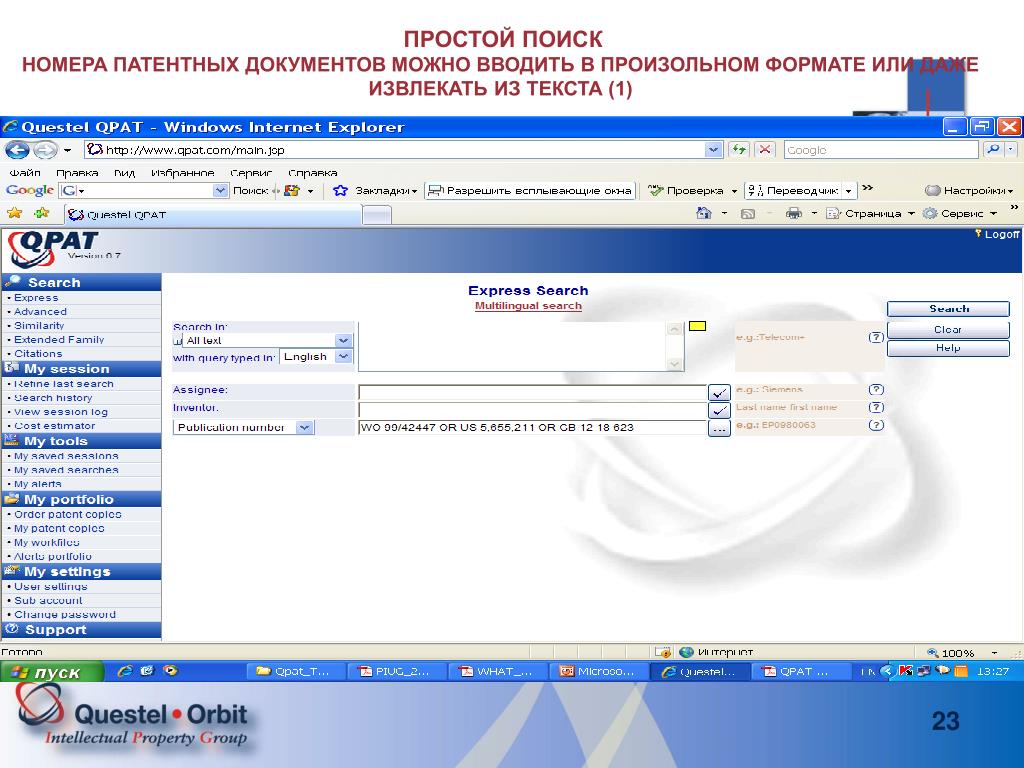Click the Publication number ellipsis button
Screen dimensions: 1024x768
point(719,428)
